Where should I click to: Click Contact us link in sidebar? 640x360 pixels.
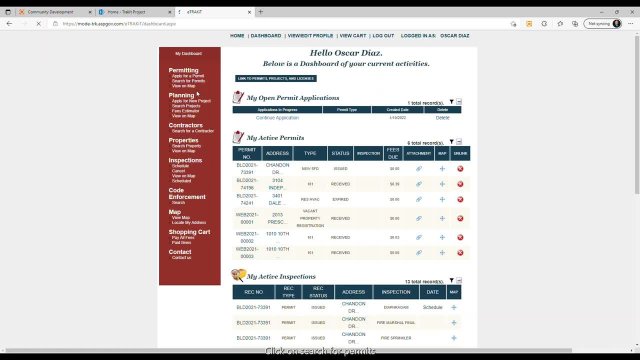pos(181,258)
